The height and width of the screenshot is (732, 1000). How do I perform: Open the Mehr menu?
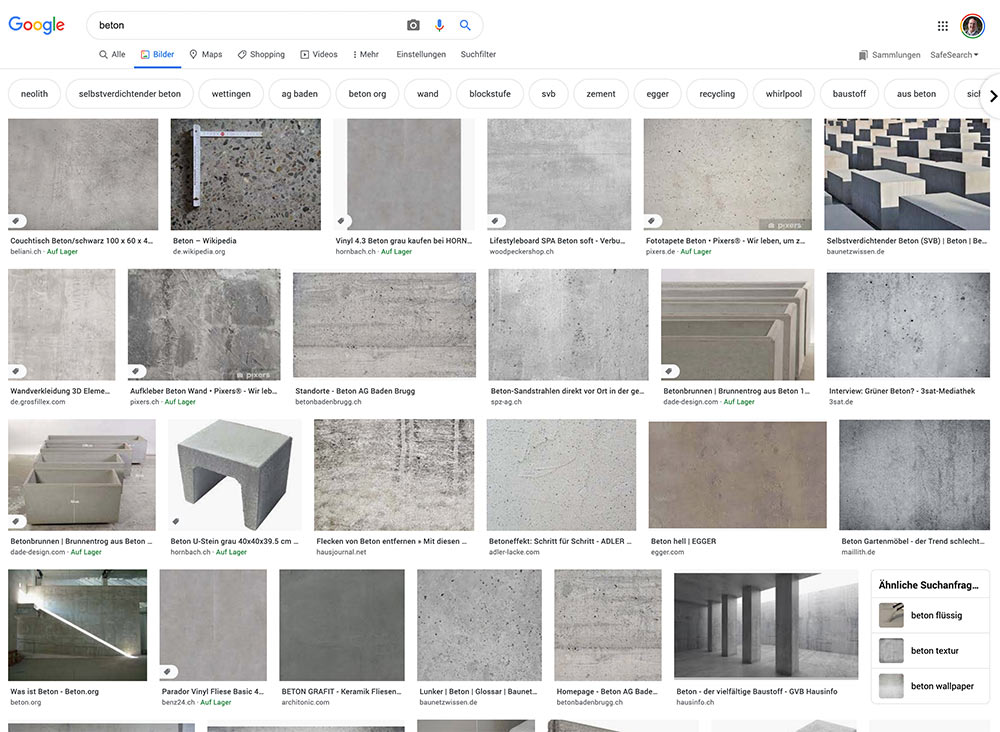[365, 55]
